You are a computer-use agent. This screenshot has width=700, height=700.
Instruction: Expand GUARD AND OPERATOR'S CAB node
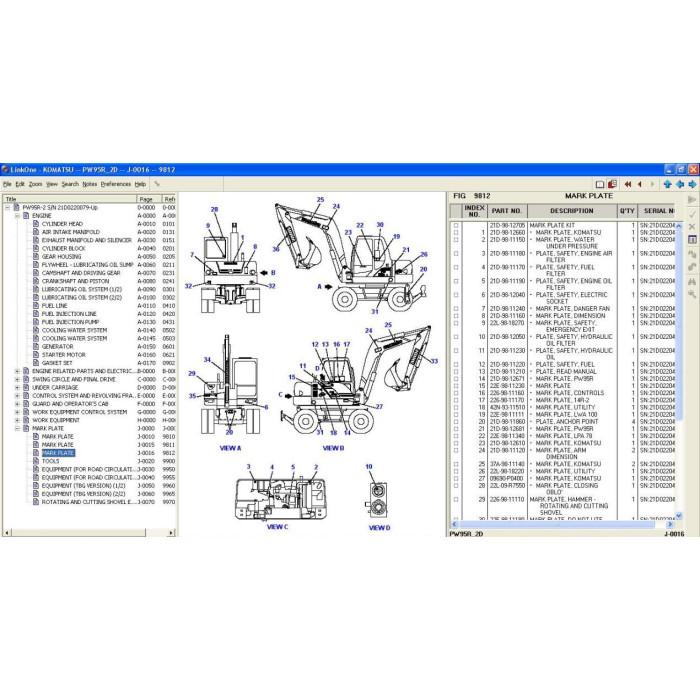click(x=17, y=404)
